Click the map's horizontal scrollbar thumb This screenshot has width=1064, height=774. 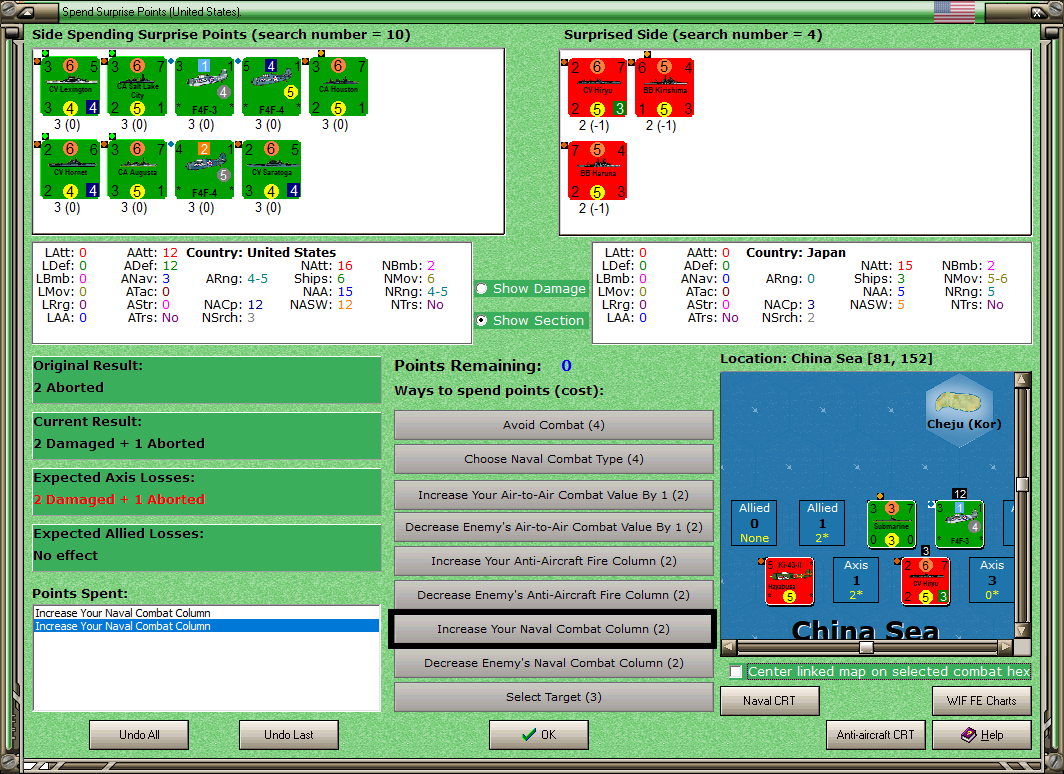click(866, 647)
